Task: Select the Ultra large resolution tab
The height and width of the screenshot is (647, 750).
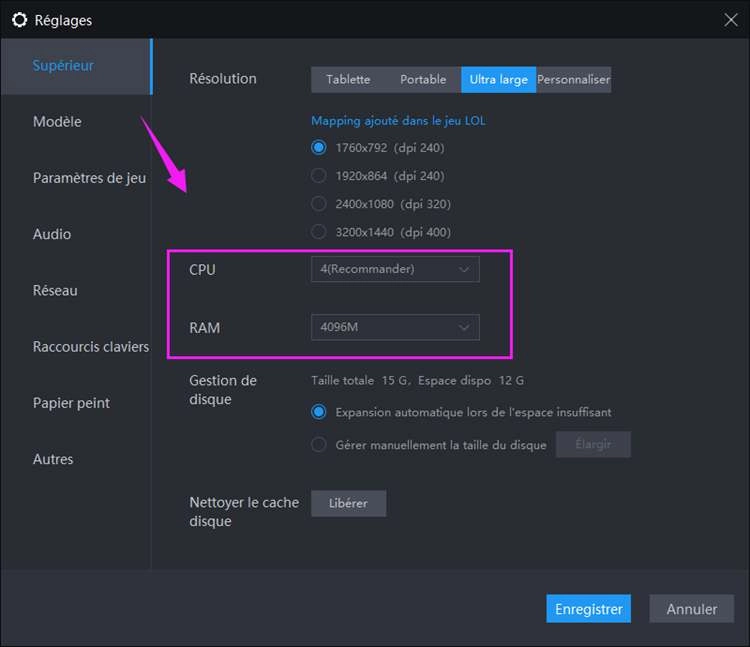Action: pyautogui.click(x=498, y=80)
